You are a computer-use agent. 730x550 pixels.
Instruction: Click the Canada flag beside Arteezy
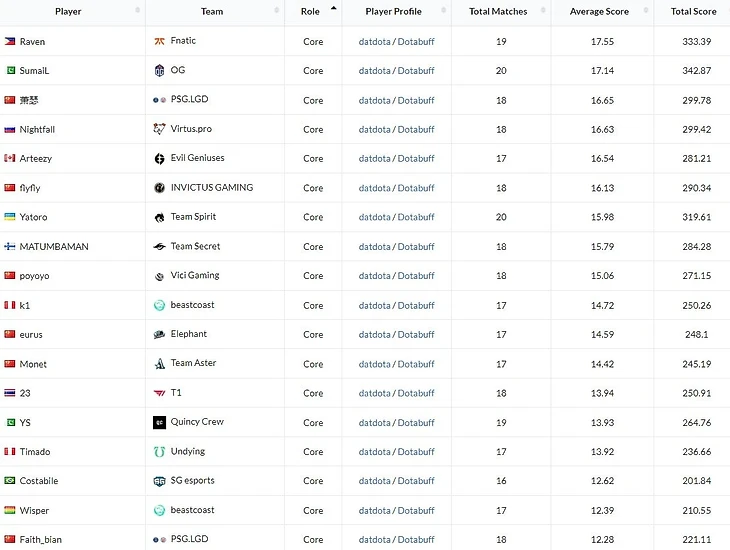(x=10, y=159)
